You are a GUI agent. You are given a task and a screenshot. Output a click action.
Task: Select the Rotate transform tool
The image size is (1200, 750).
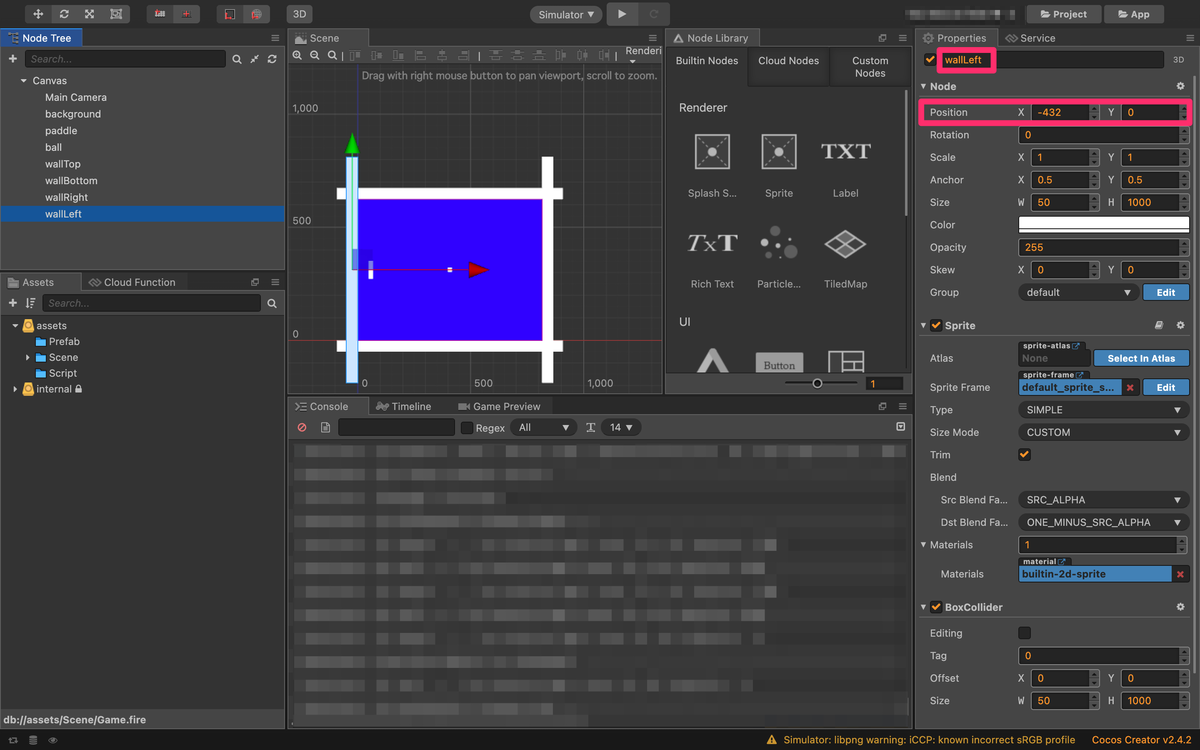(x=64, y=14)
